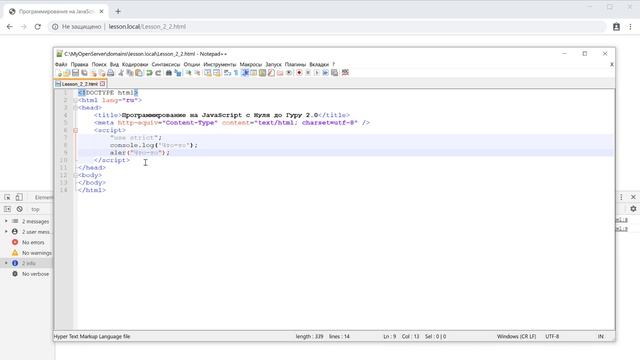Select the No warnings filter row
The width and height of the screenshot is (640, 360).
click(27, 253)
